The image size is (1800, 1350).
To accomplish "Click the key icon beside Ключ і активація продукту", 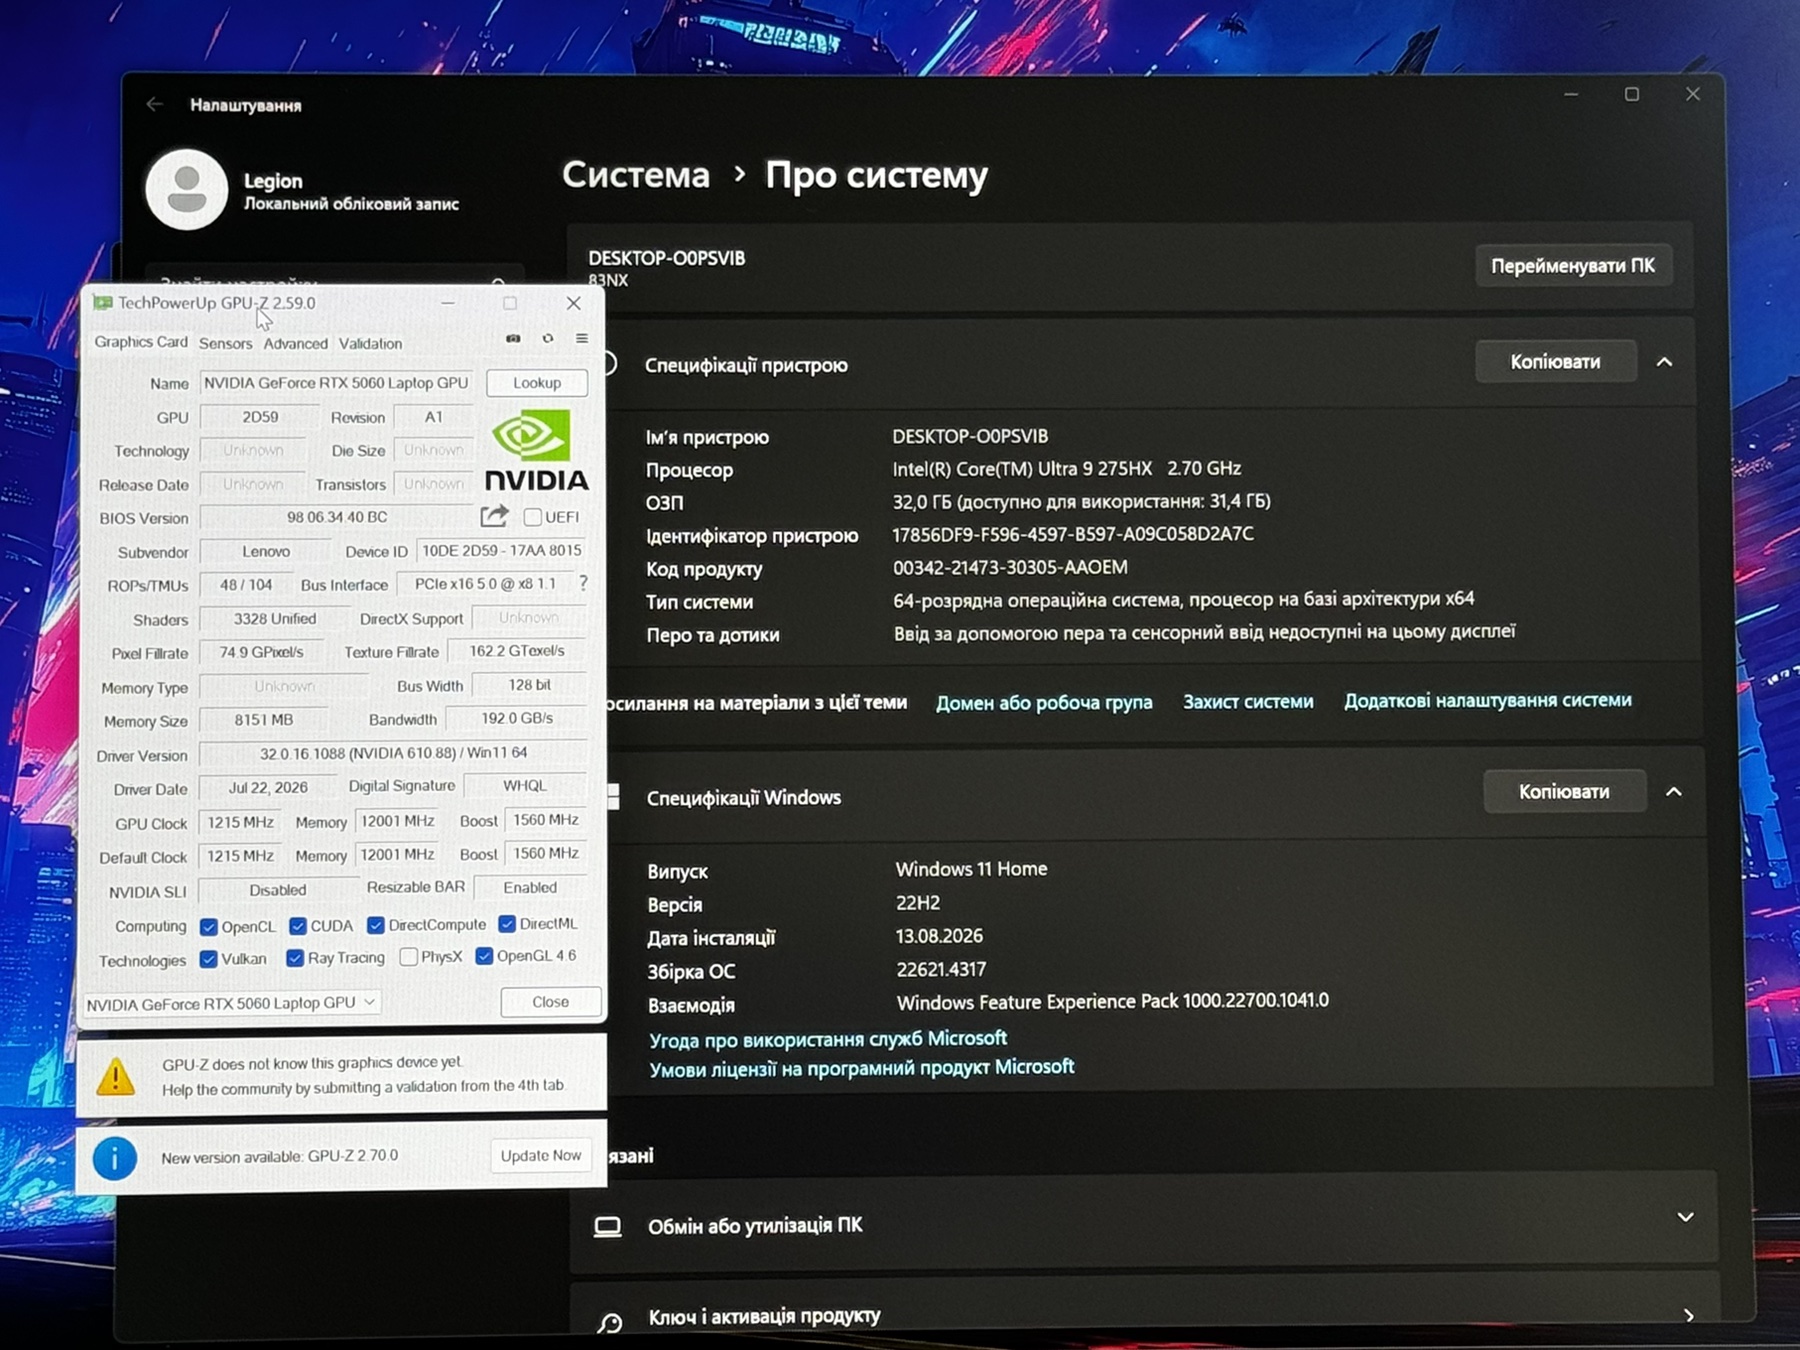I will tap(609, 1322).
